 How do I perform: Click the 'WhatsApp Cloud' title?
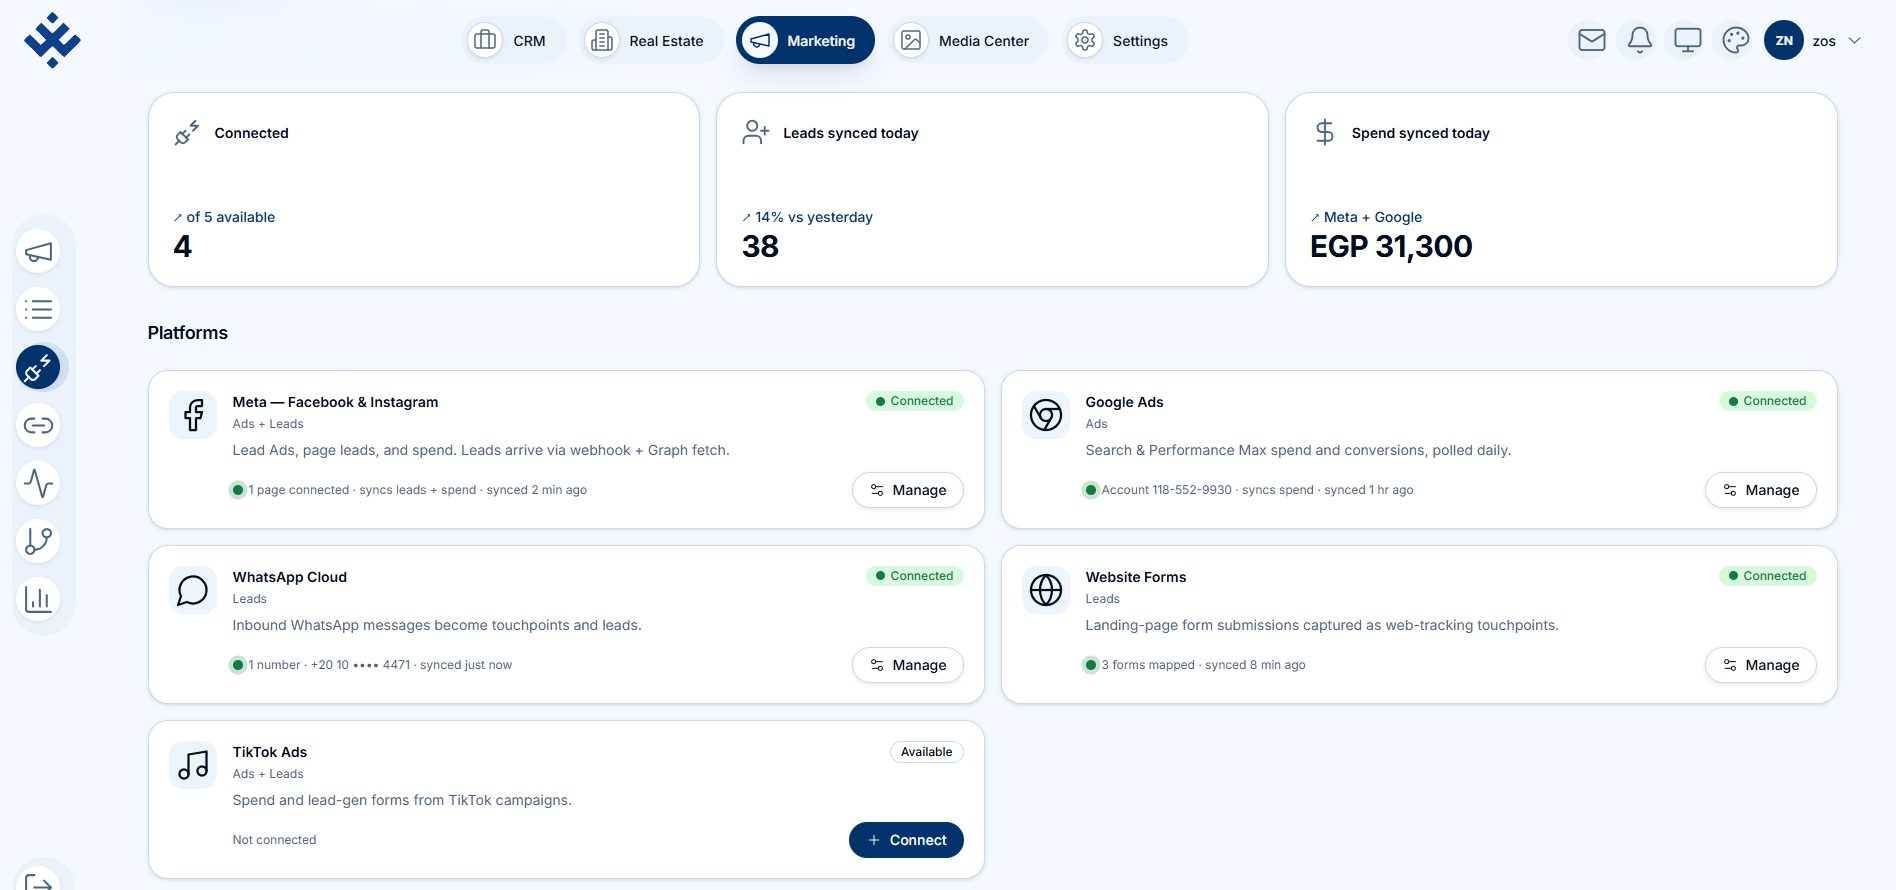[290, 577]
